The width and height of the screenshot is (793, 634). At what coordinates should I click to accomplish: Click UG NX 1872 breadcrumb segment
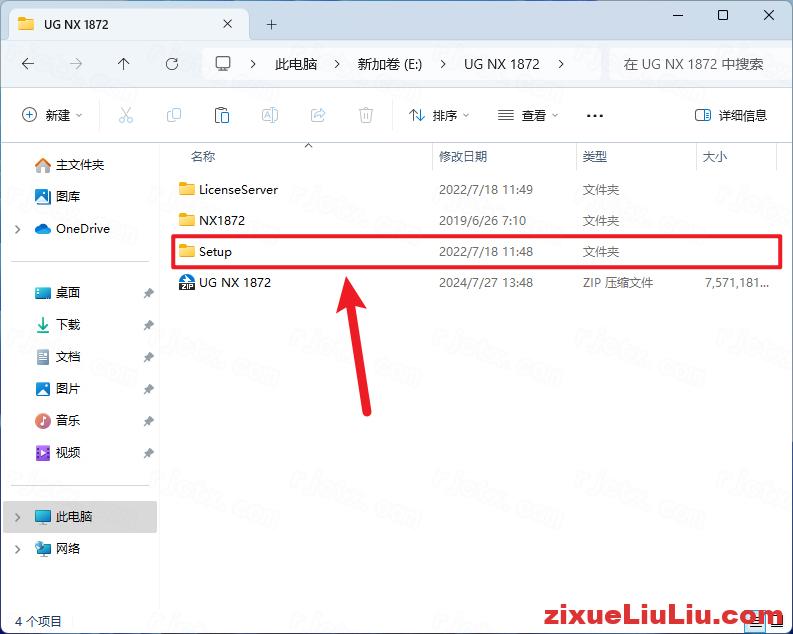[502, 64]
